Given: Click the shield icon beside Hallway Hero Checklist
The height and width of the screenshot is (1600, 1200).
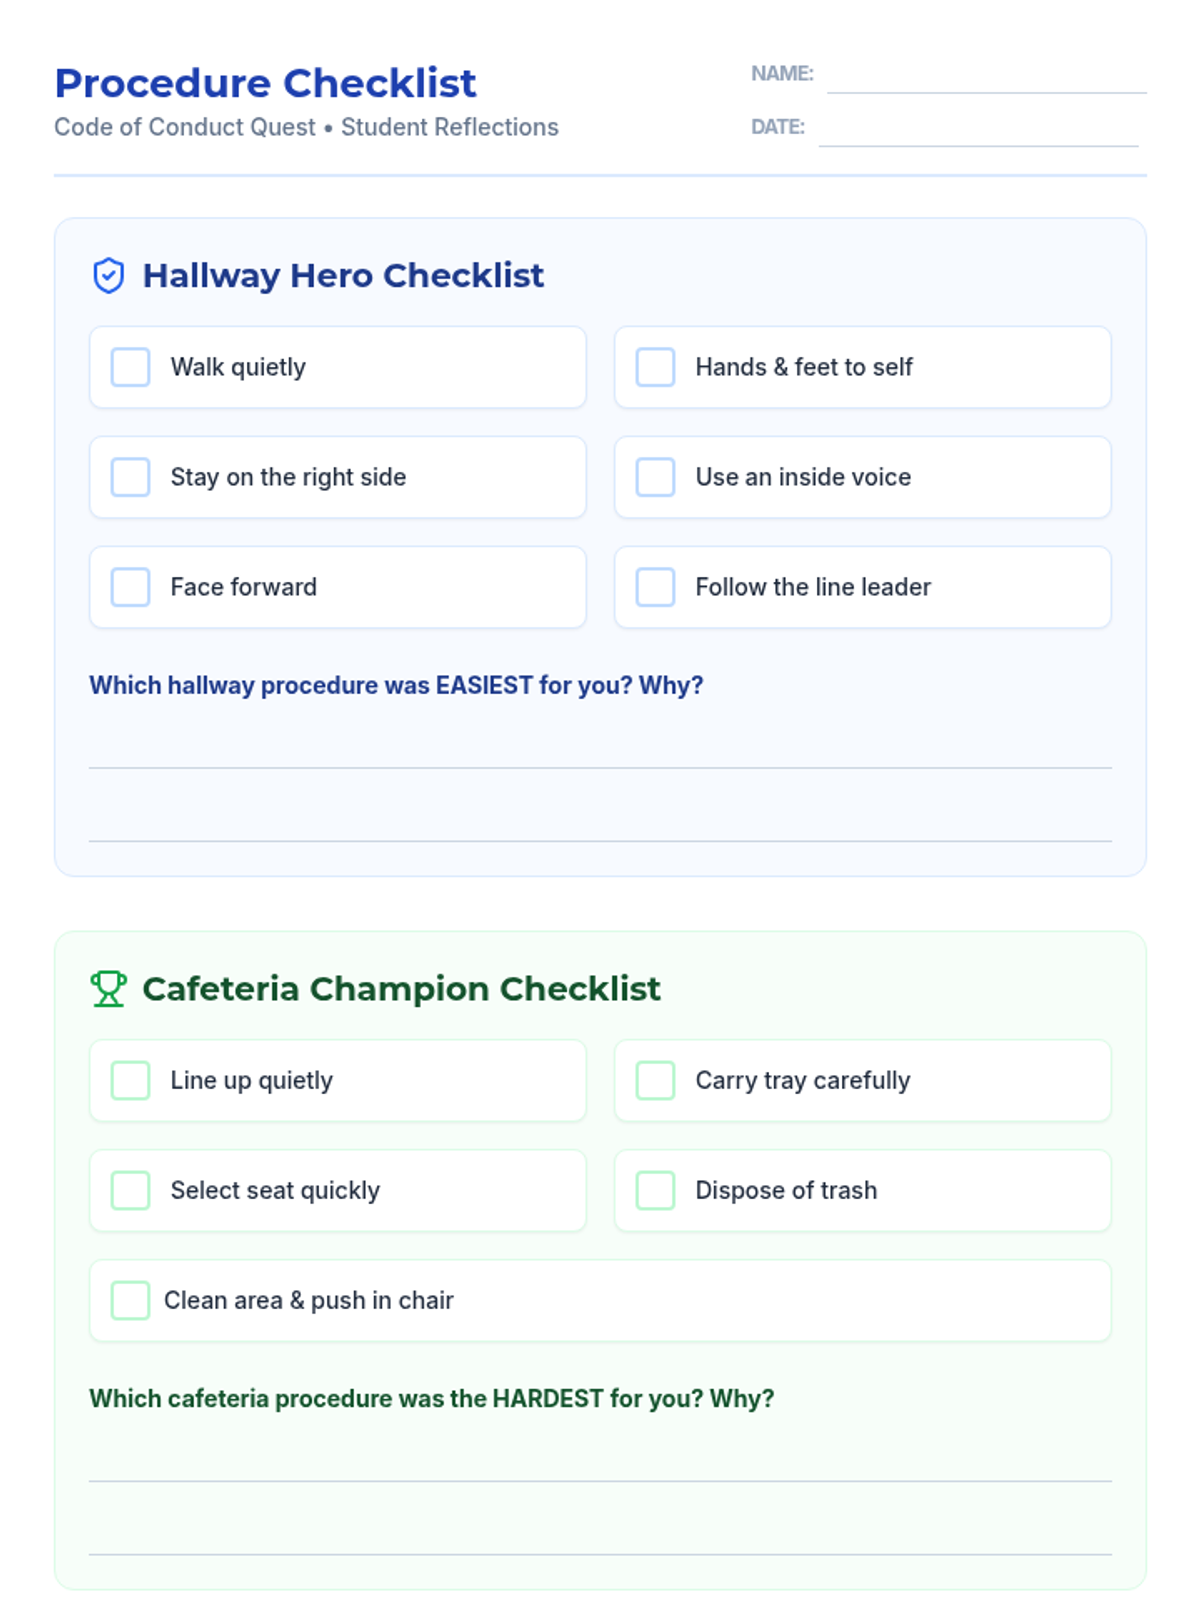Looking at the screenshot, I should [108, 276].
